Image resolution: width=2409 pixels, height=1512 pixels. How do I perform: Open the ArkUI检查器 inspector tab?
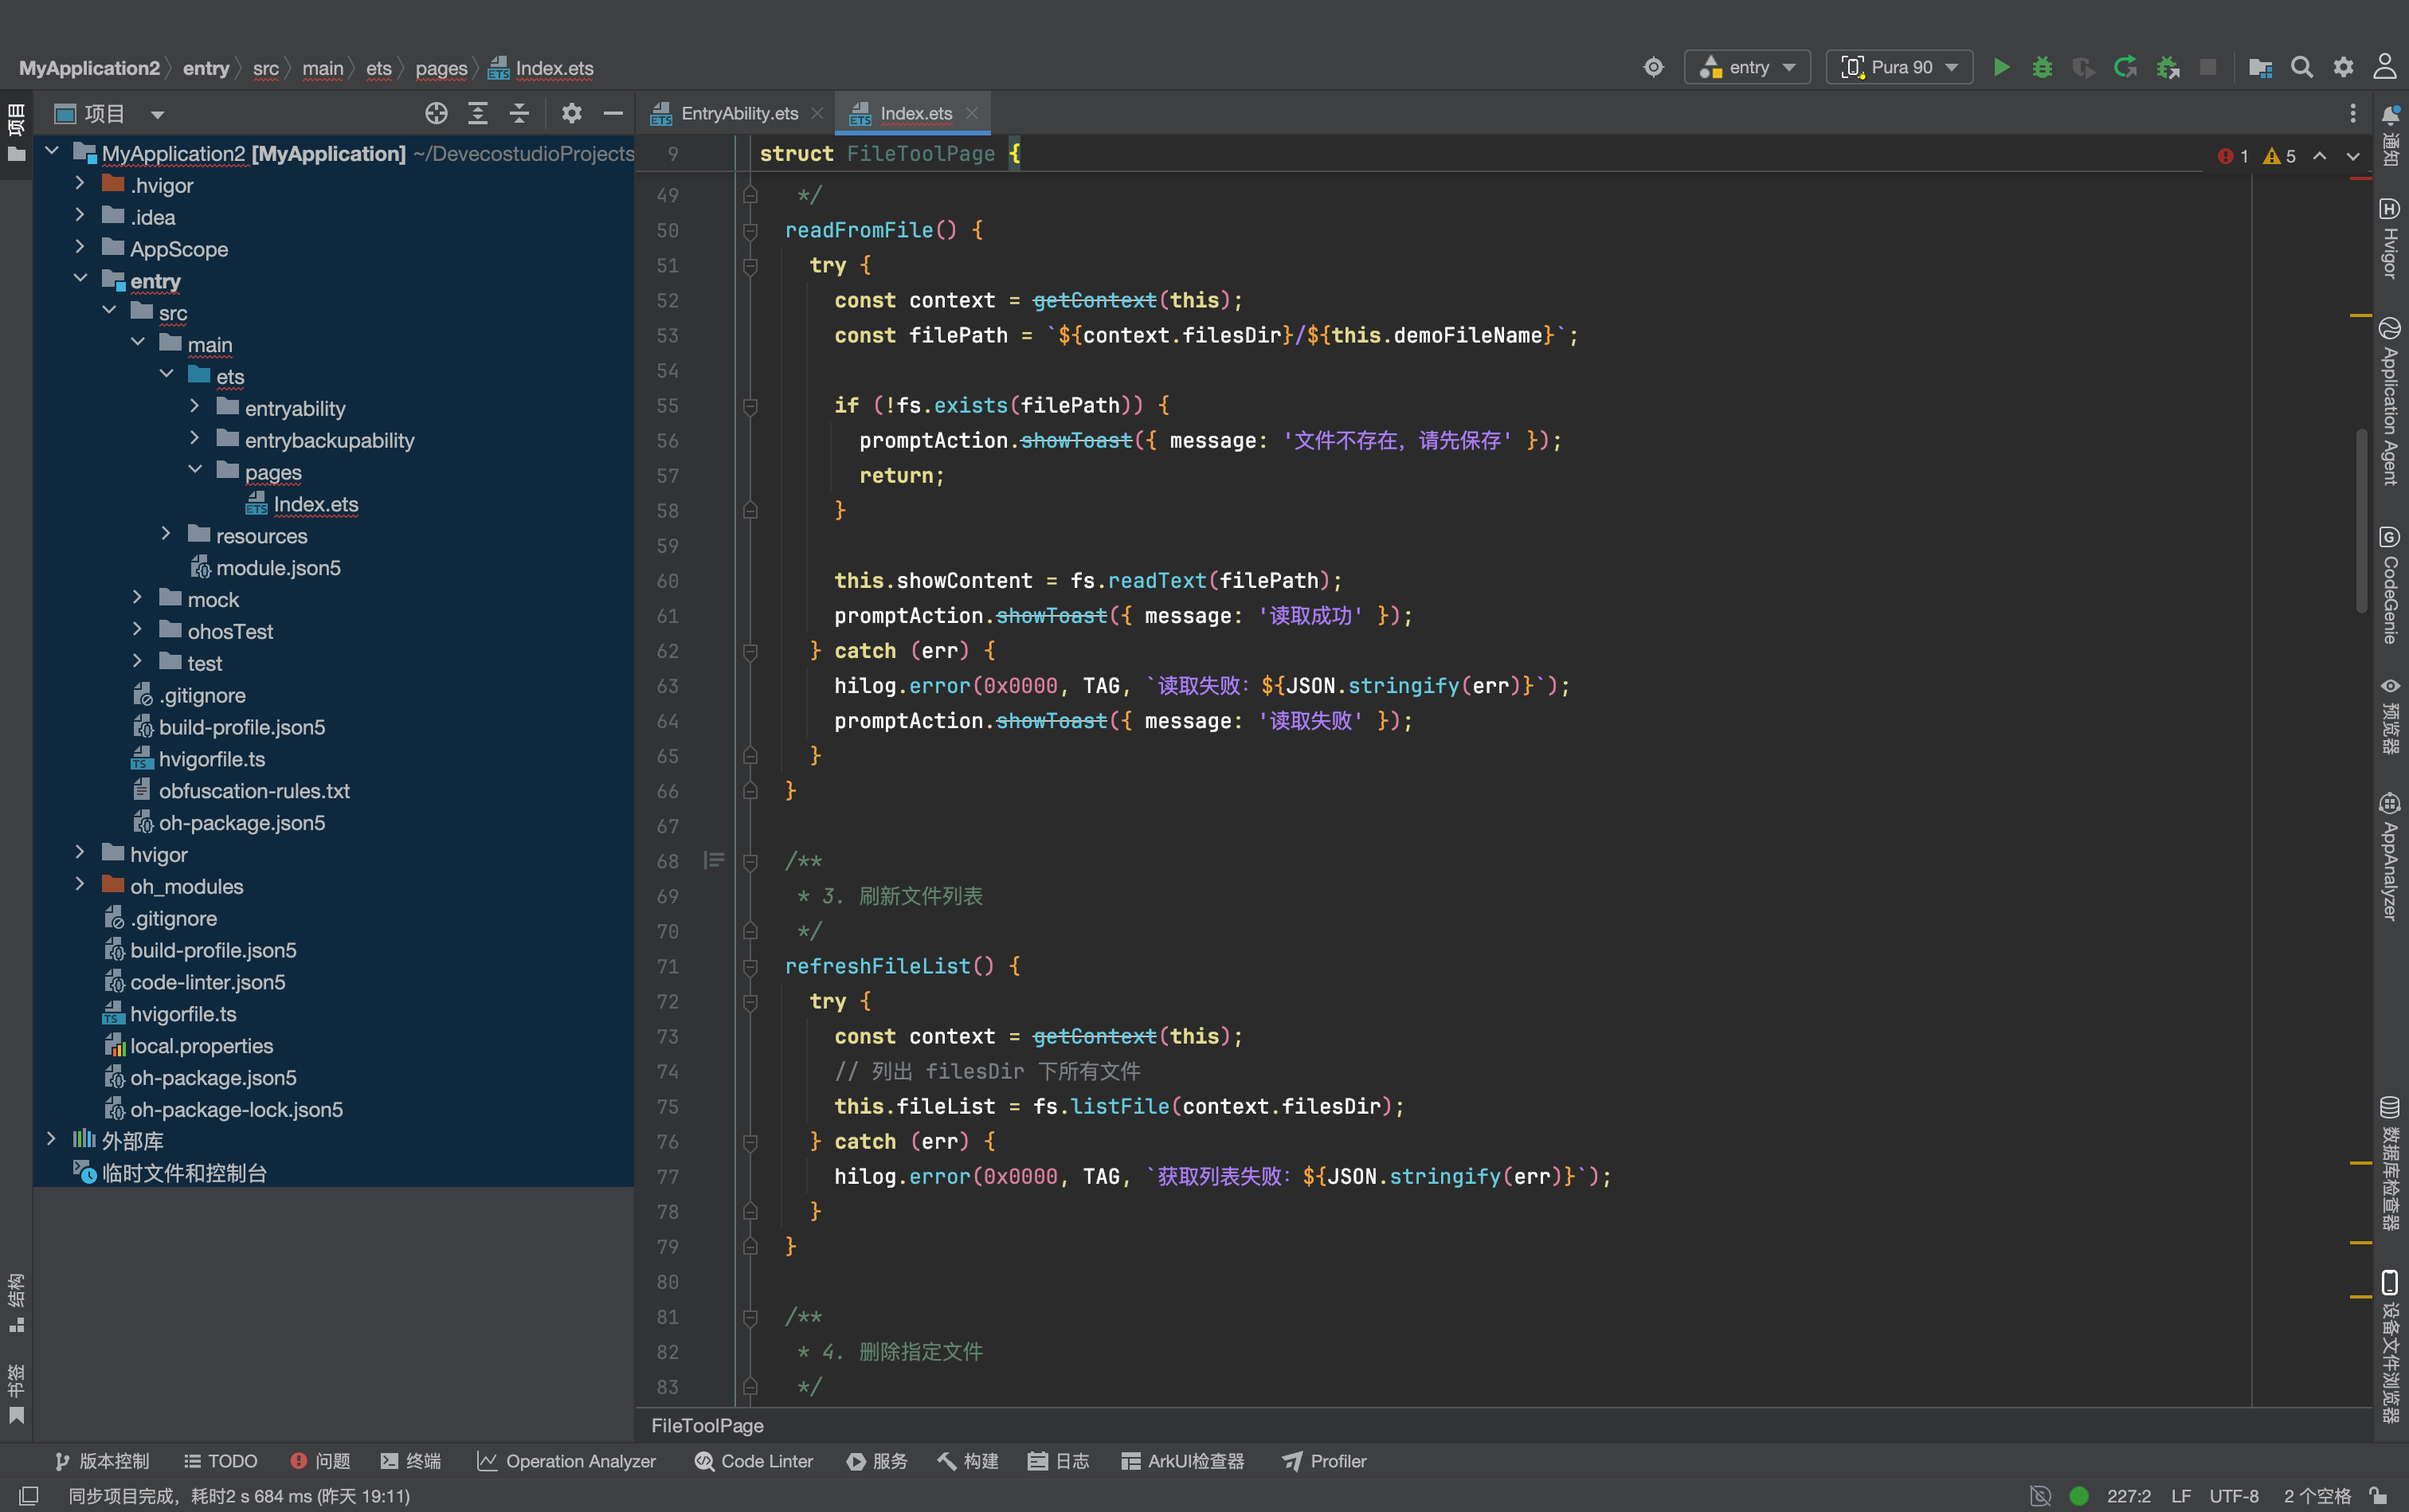1183,1461
